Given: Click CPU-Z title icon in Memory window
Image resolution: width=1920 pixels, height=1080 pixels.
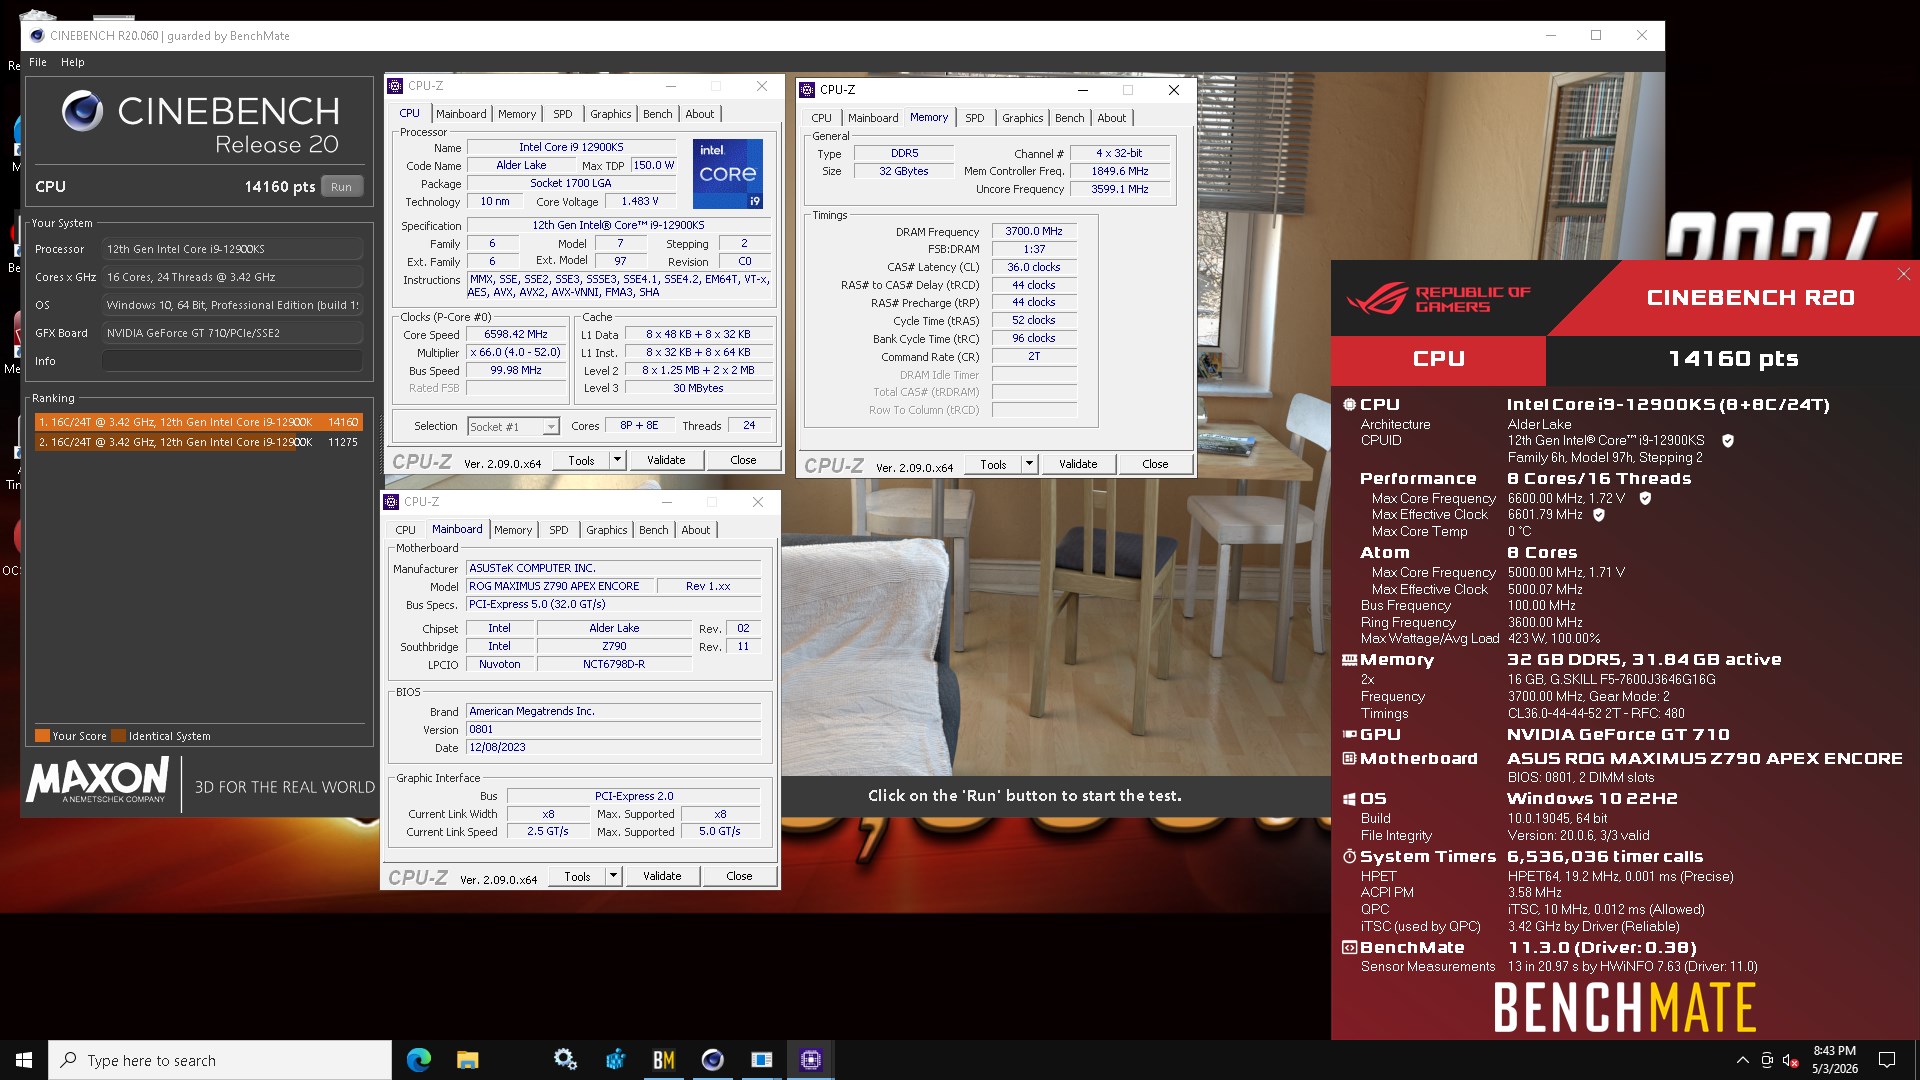Looking at the screenshot, I should tap(807, 90).
